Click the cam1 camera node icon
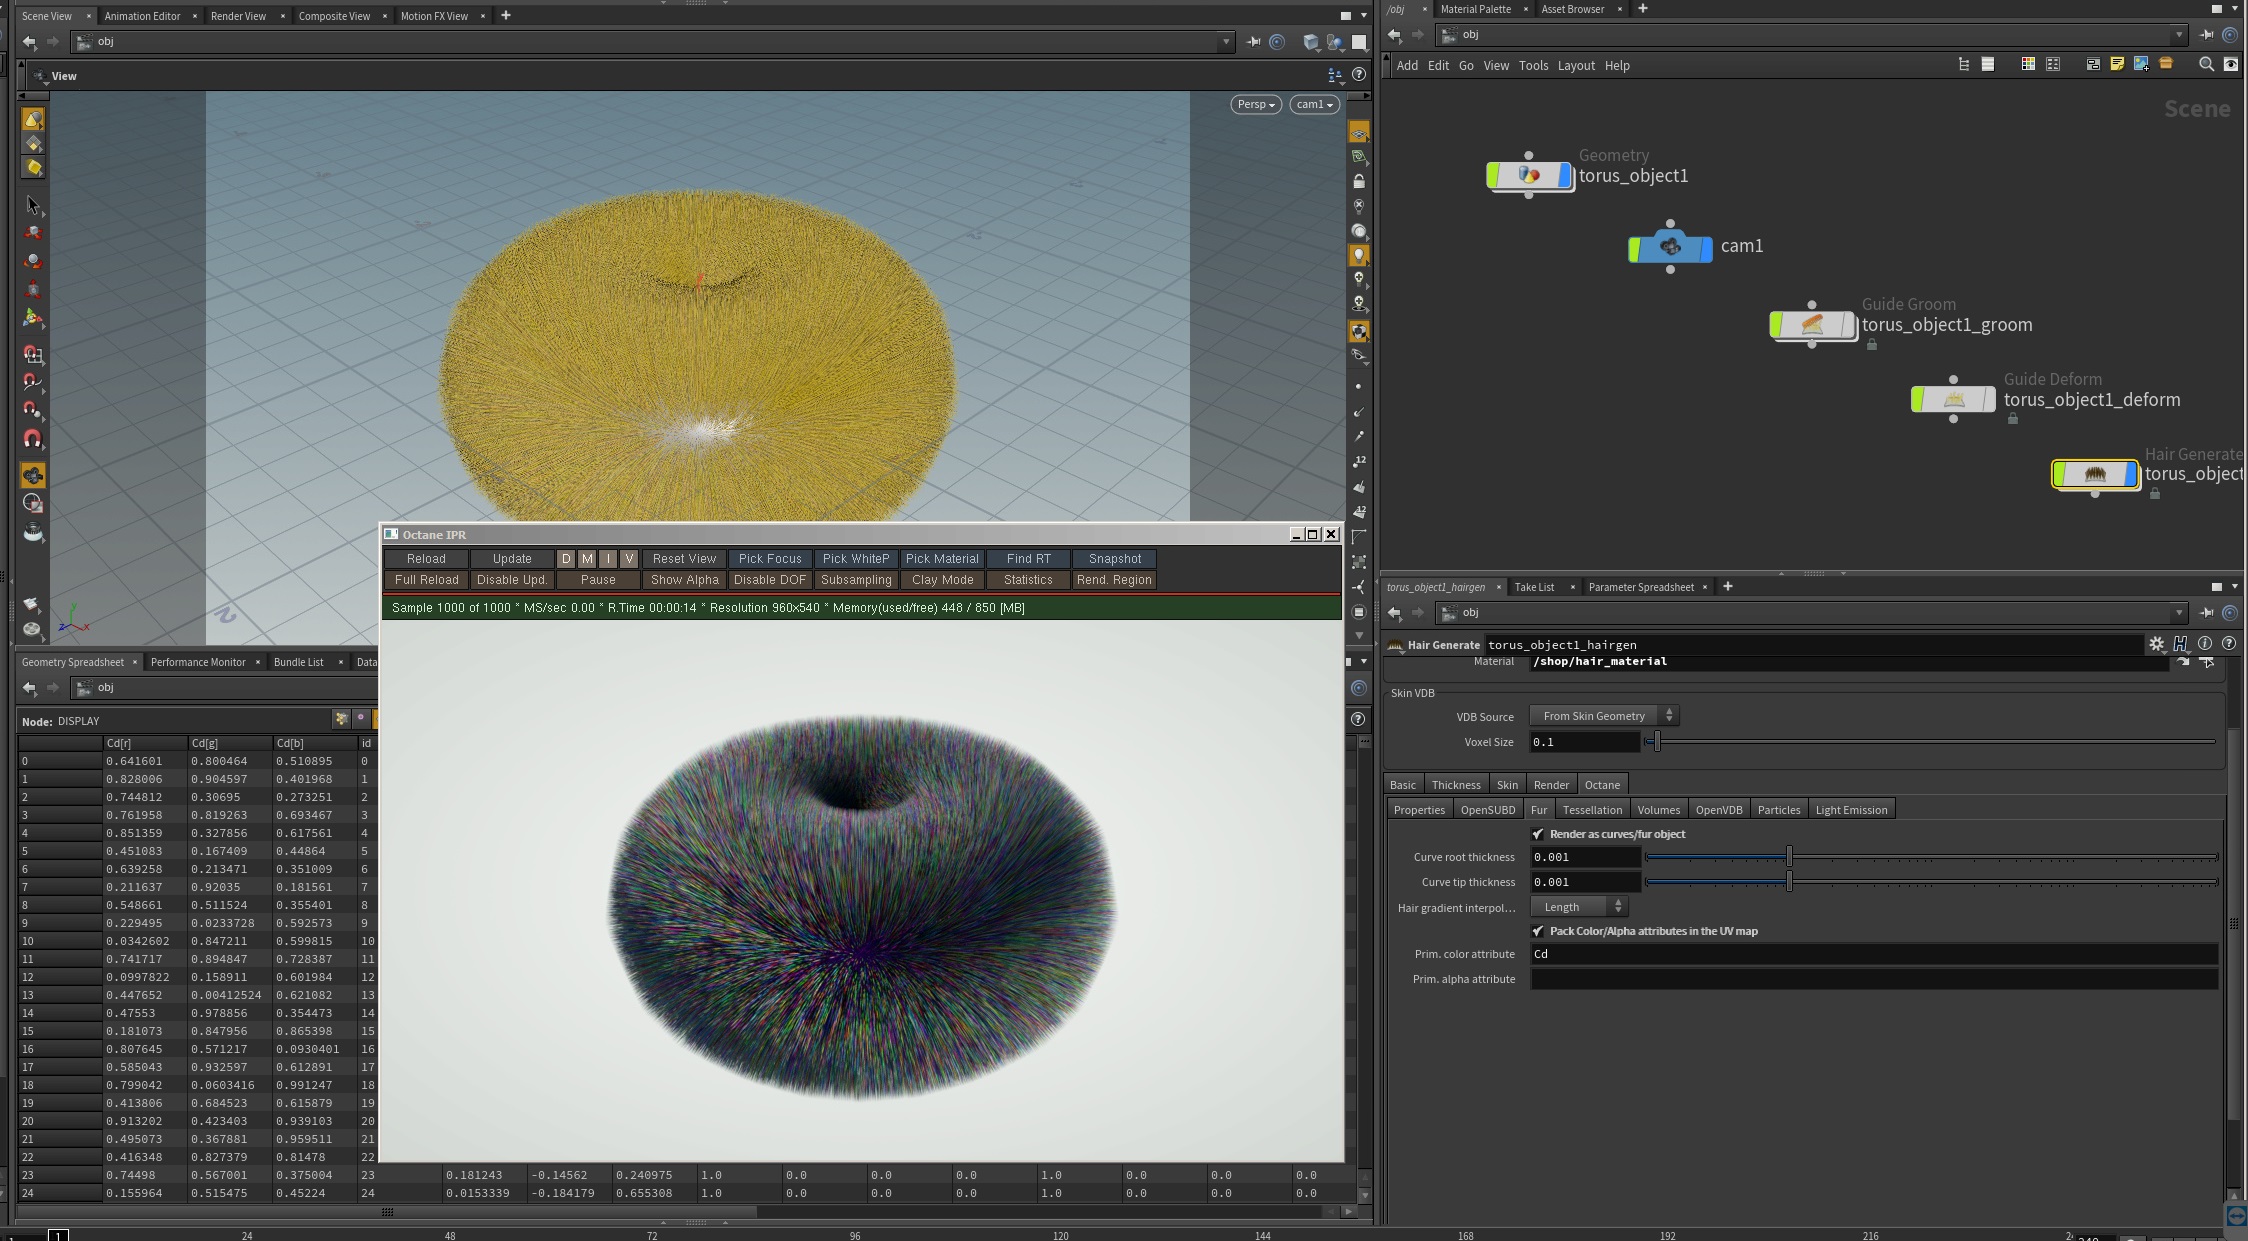Viewport: 2248px width, 1241px height. tap(1670, 247)
